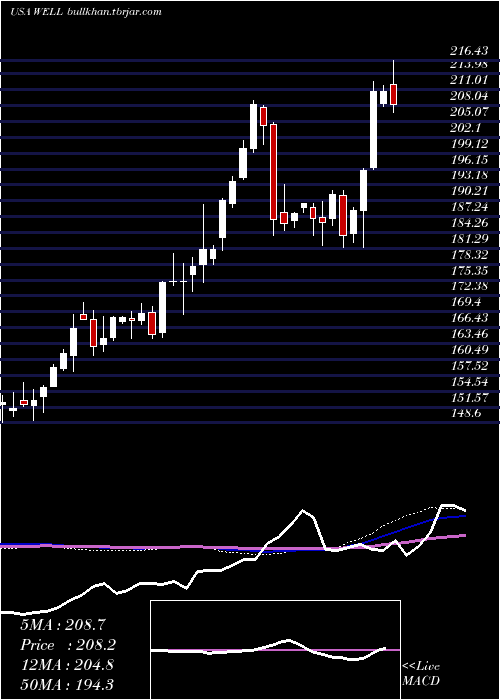Click the 151.57 price level label
This screenshot has width=500, height=700.
coord(468,398)
